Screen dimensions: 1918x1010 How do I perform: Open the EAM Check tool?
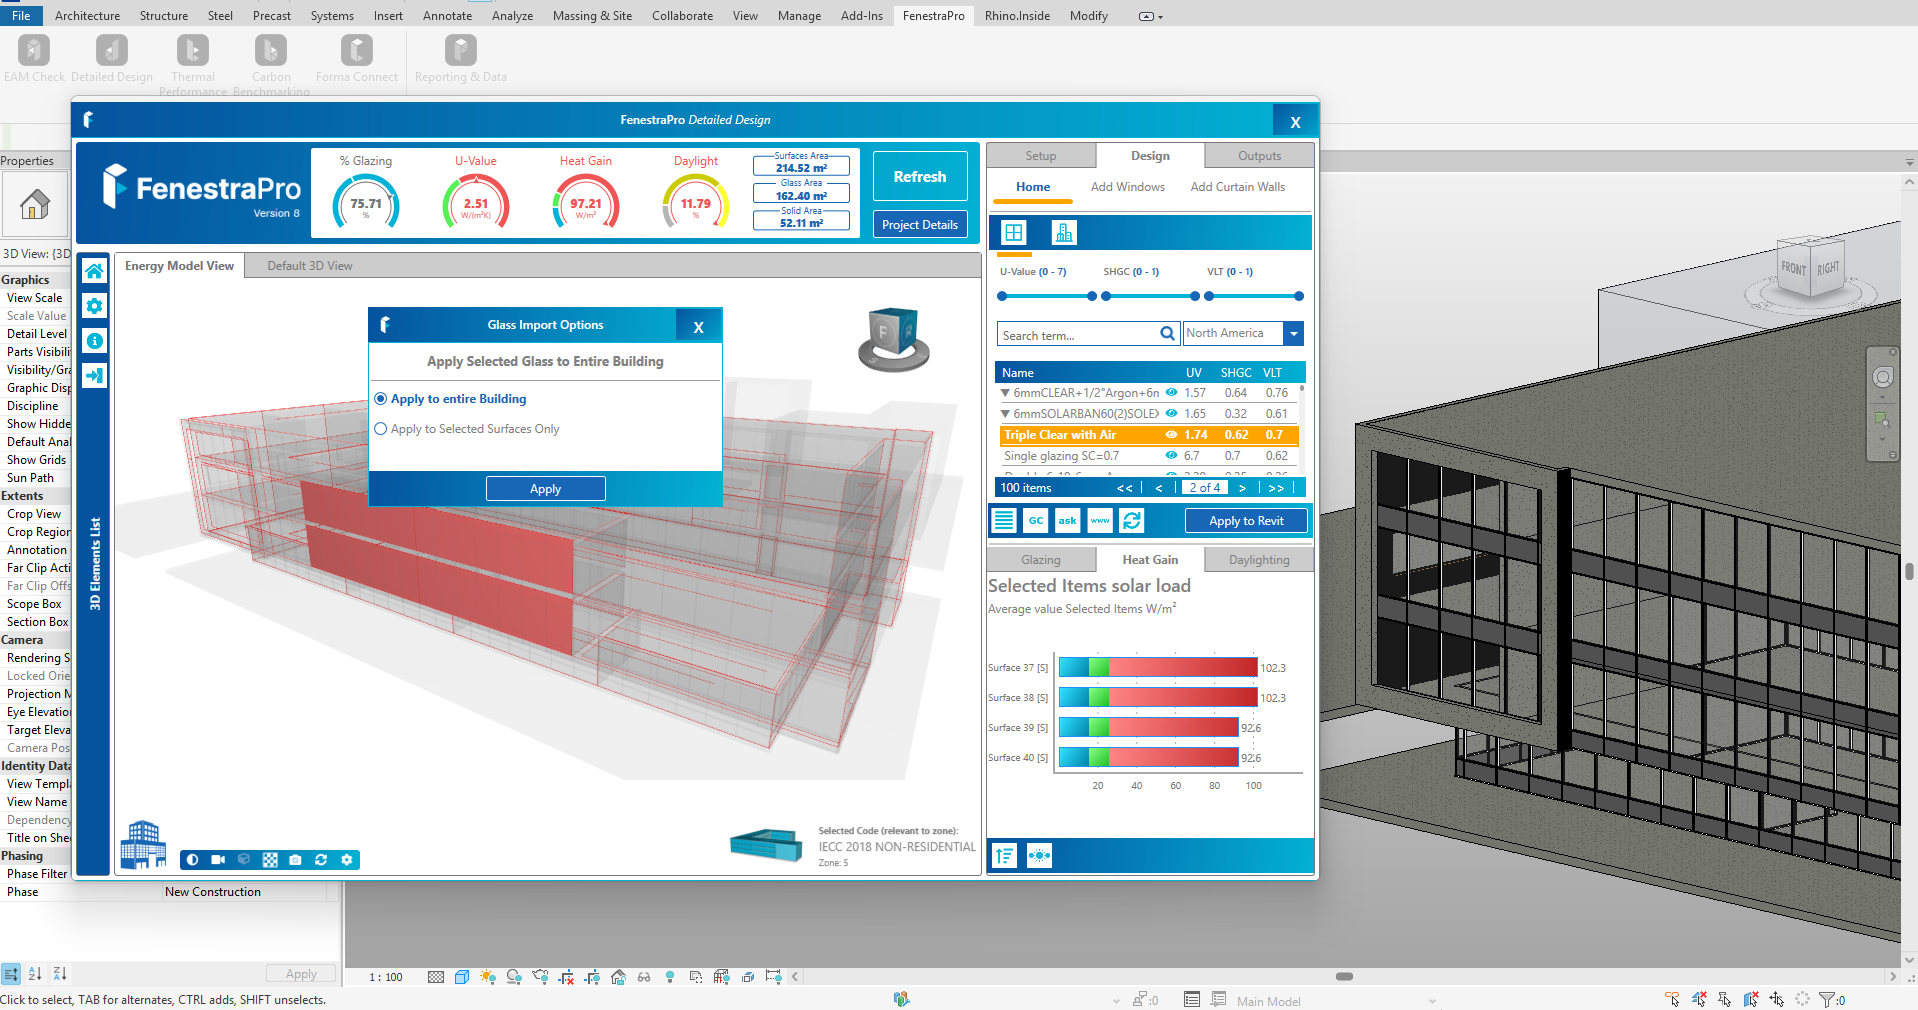click(34, 58)
